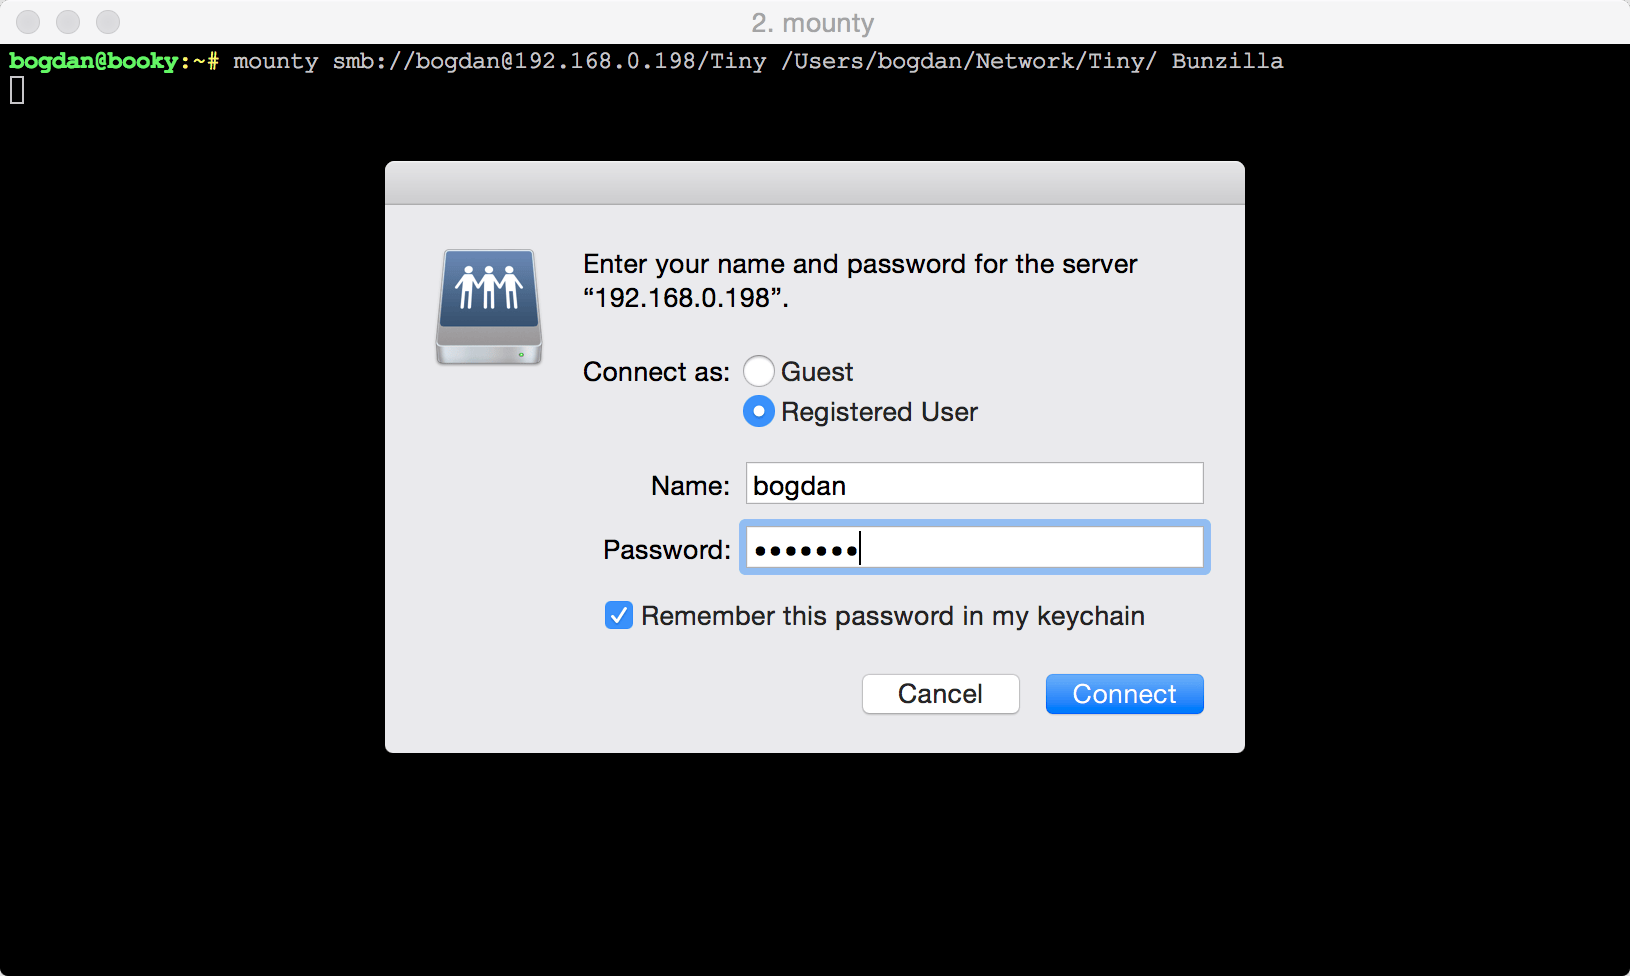
Task: Click the dialog title bar area
Action: pos(814,182)
